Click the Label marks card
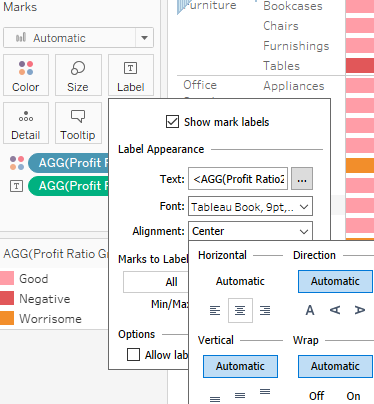Viewport: 374px width, 404px height. pos(131,75)
